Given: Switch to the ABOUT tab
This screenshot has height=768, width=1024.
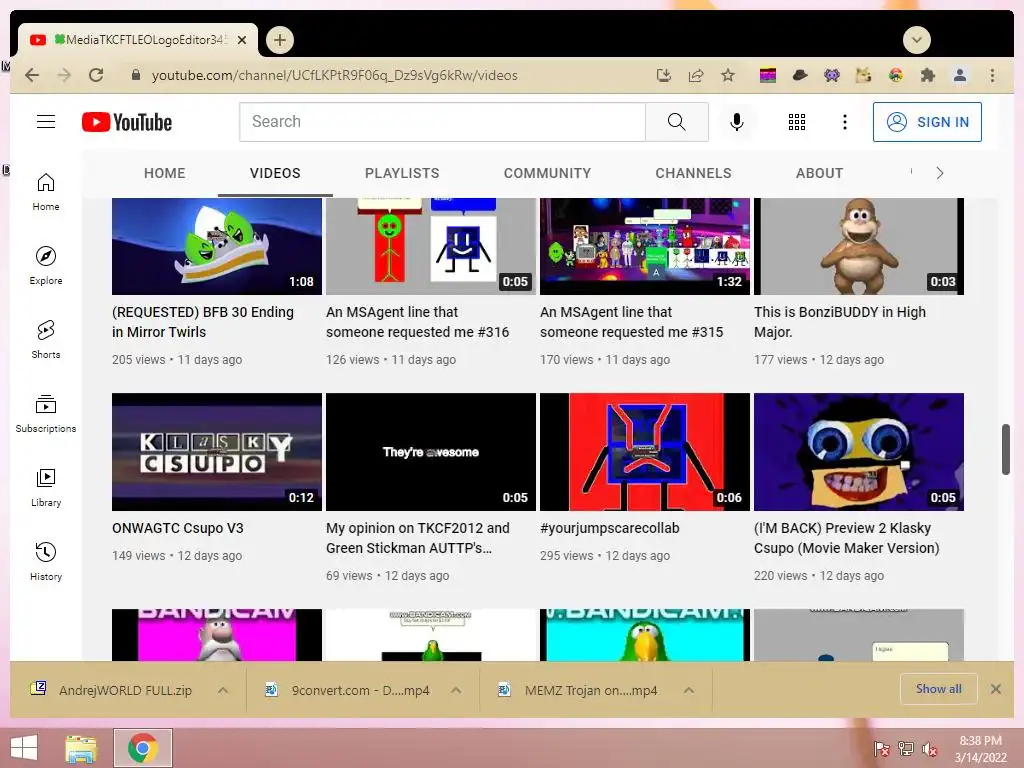Looking at the screenshot, I should coord(819,173).
